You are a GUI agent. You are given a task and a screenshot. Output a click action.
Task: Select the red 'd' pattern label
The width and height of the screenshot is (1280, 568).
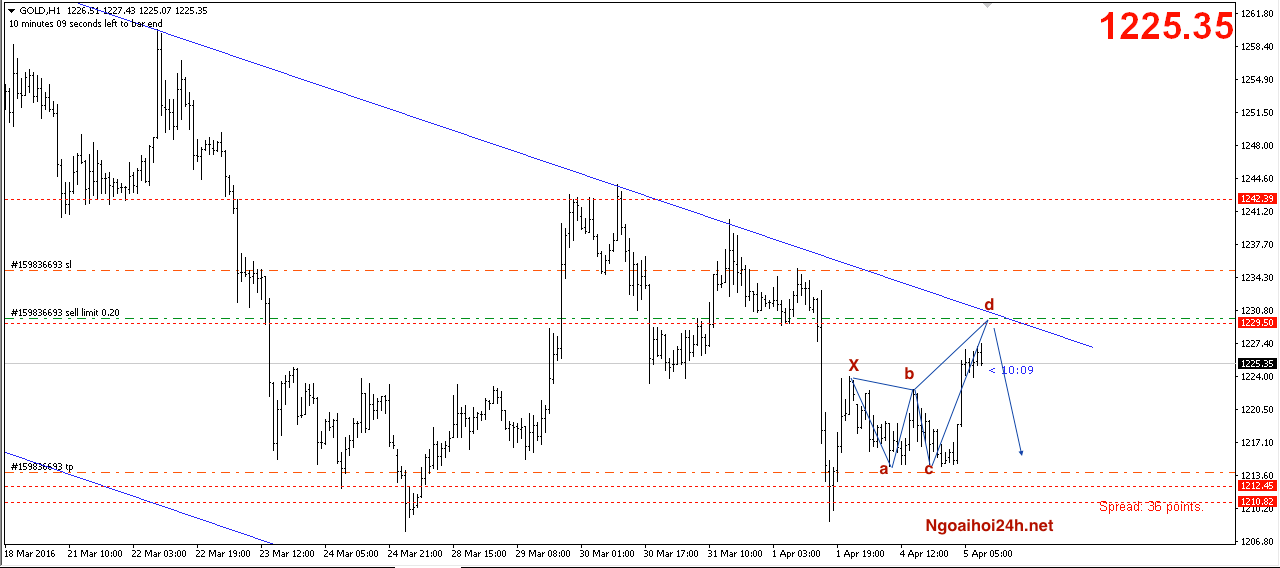click(989, 304)
